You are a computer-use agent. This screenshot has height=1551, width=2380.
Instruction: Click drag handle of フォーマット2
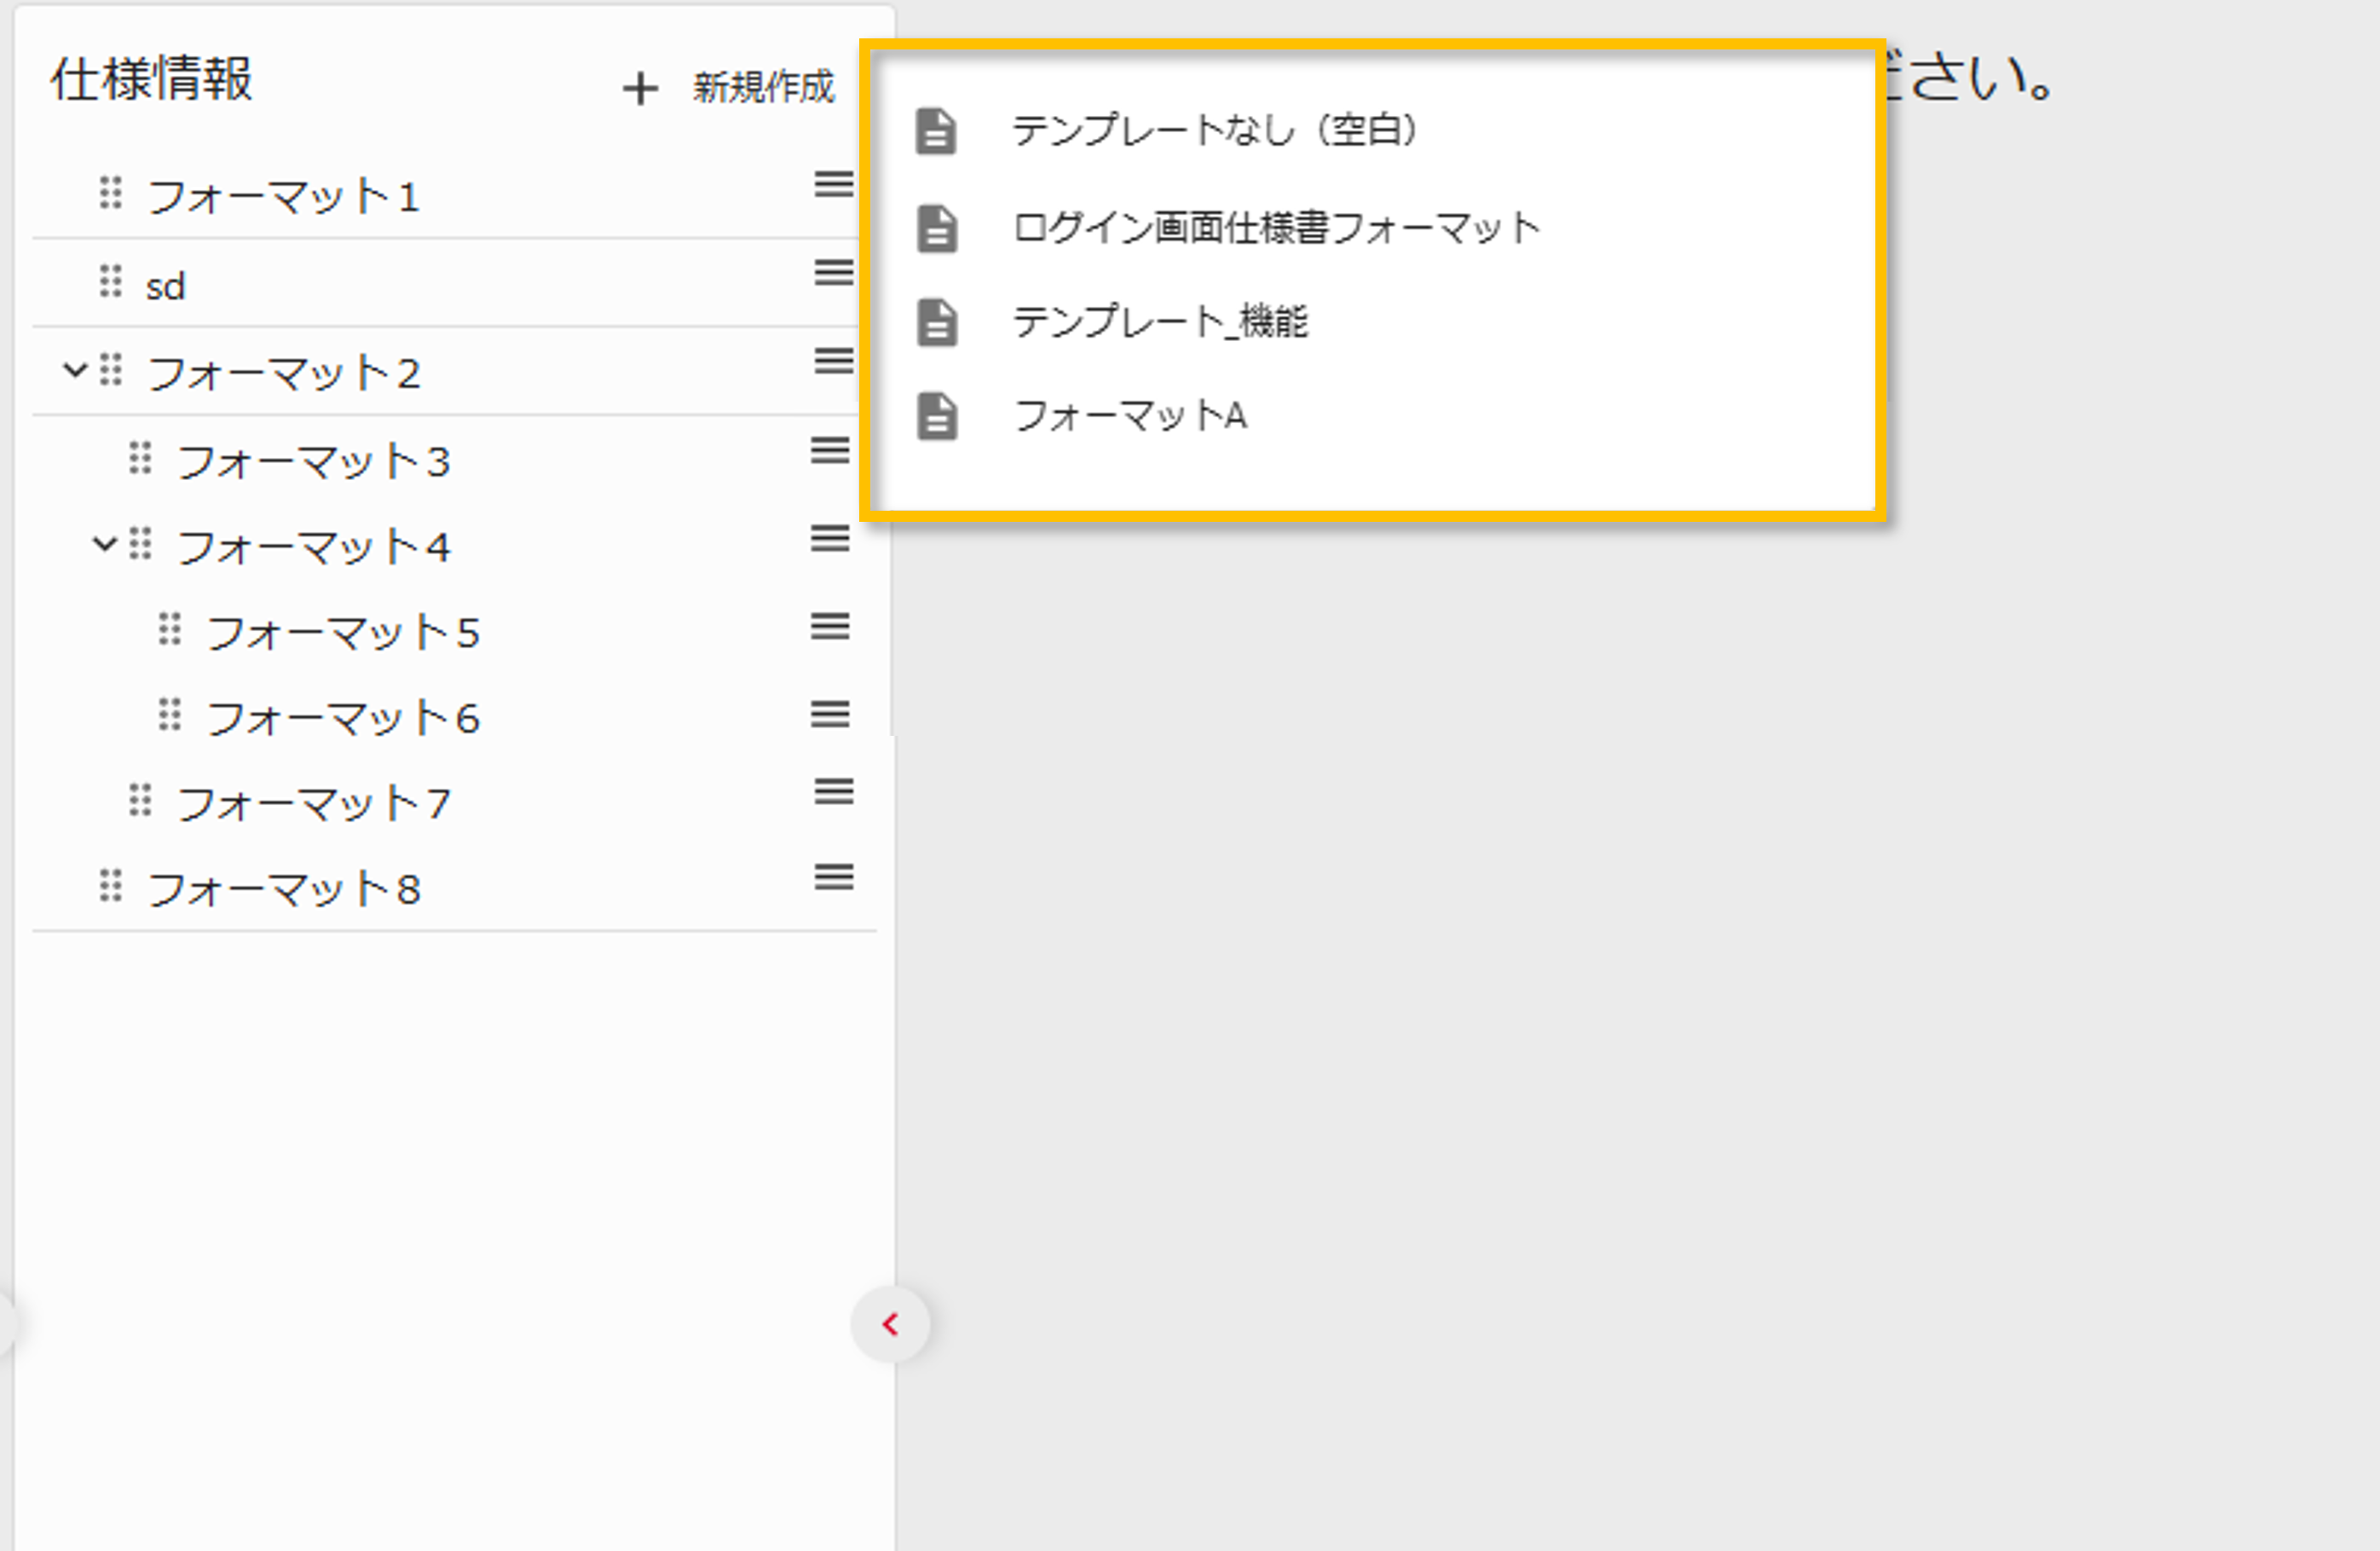[111, 369]
